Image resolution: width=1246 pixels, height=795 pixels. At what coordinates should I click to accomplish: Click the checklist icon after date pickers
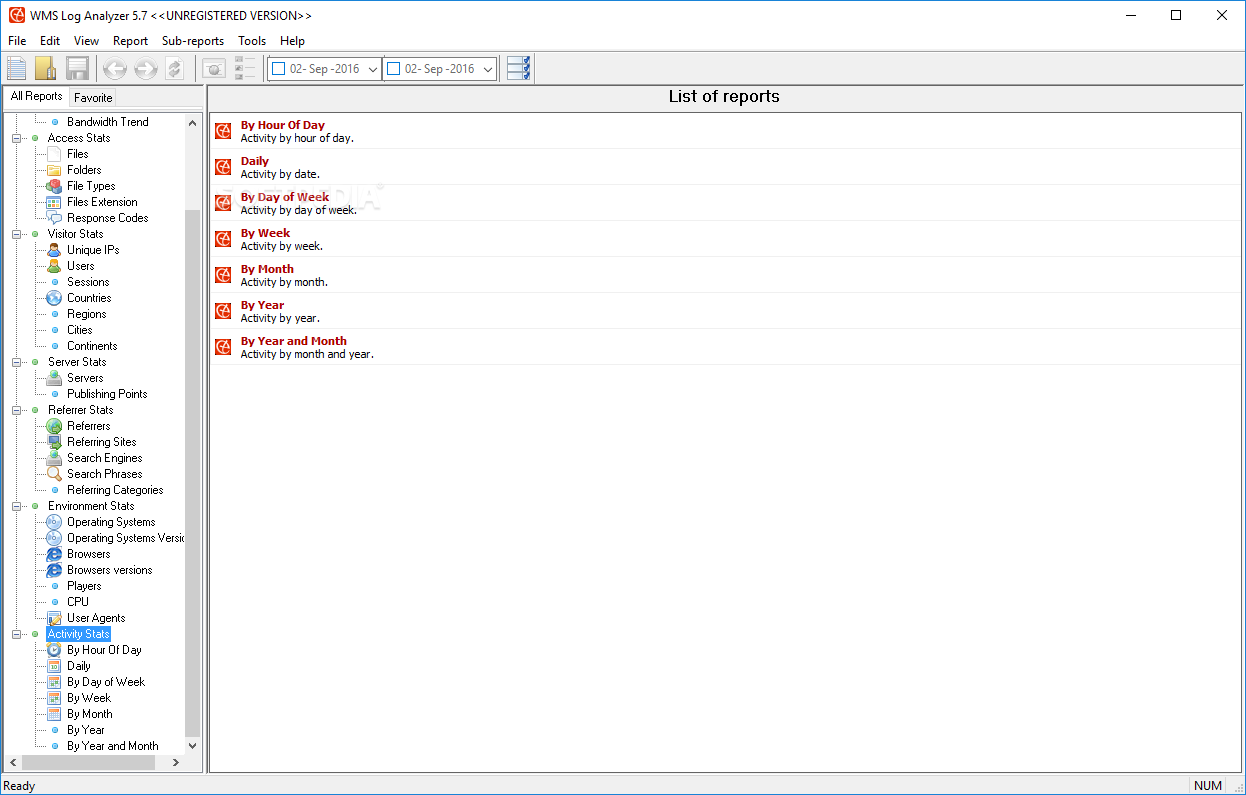[519, 68]
